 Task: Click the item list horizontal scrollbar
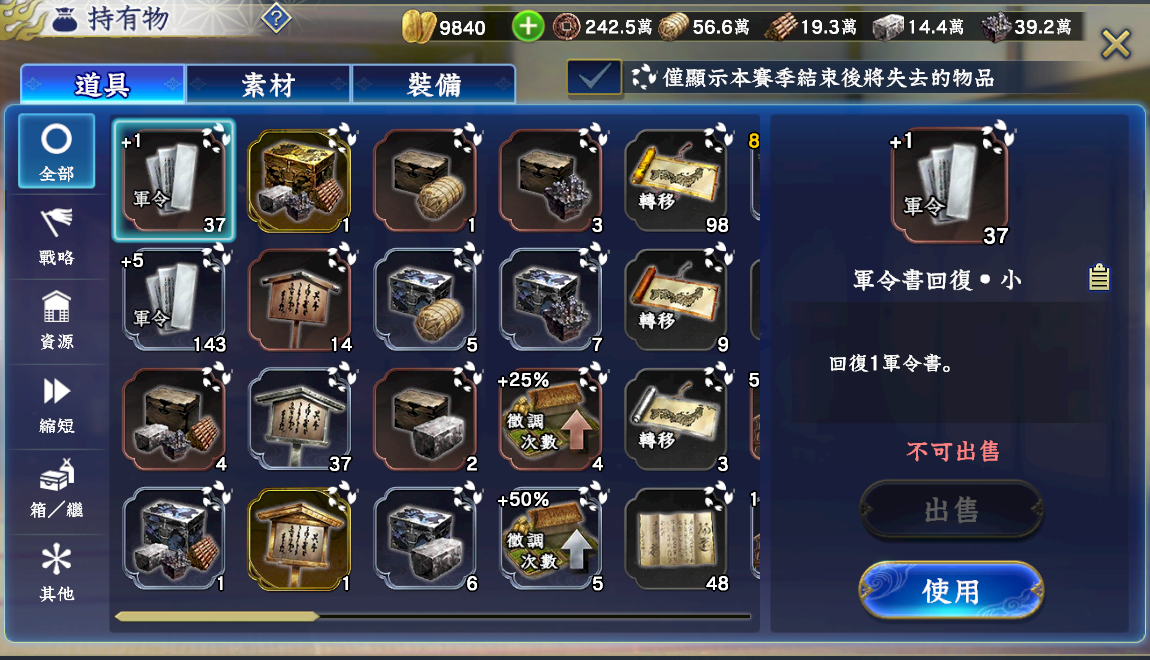click(x=433, y=617)
